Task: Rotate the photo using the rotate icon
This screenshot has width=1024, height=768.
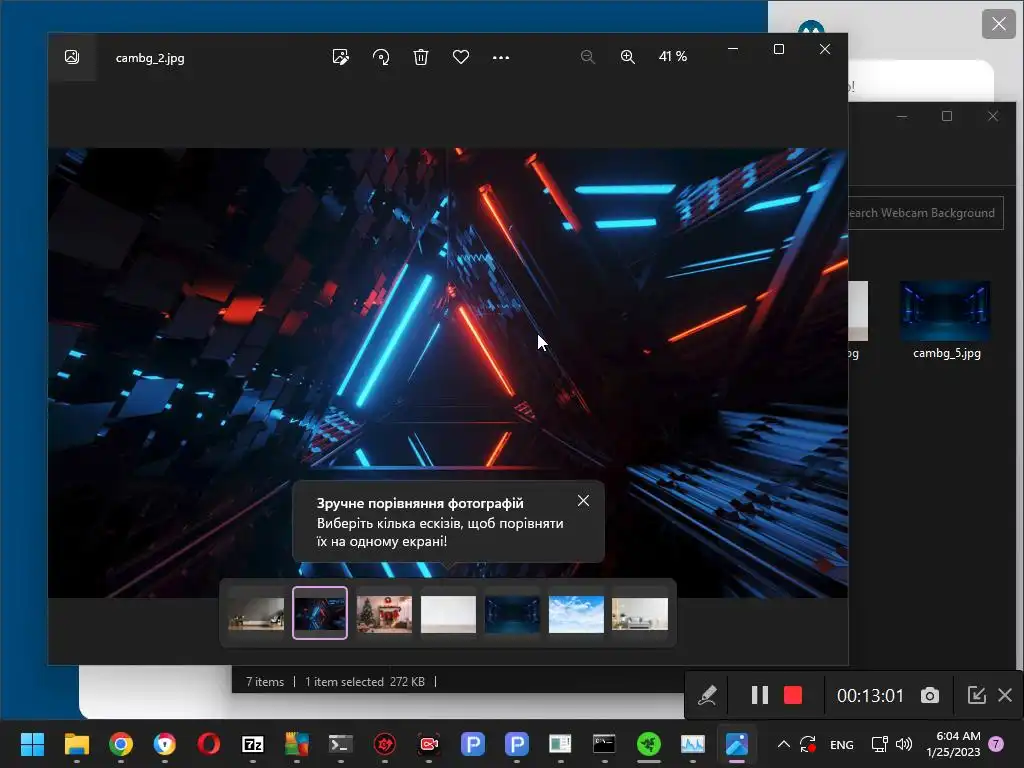Action: 381,57
